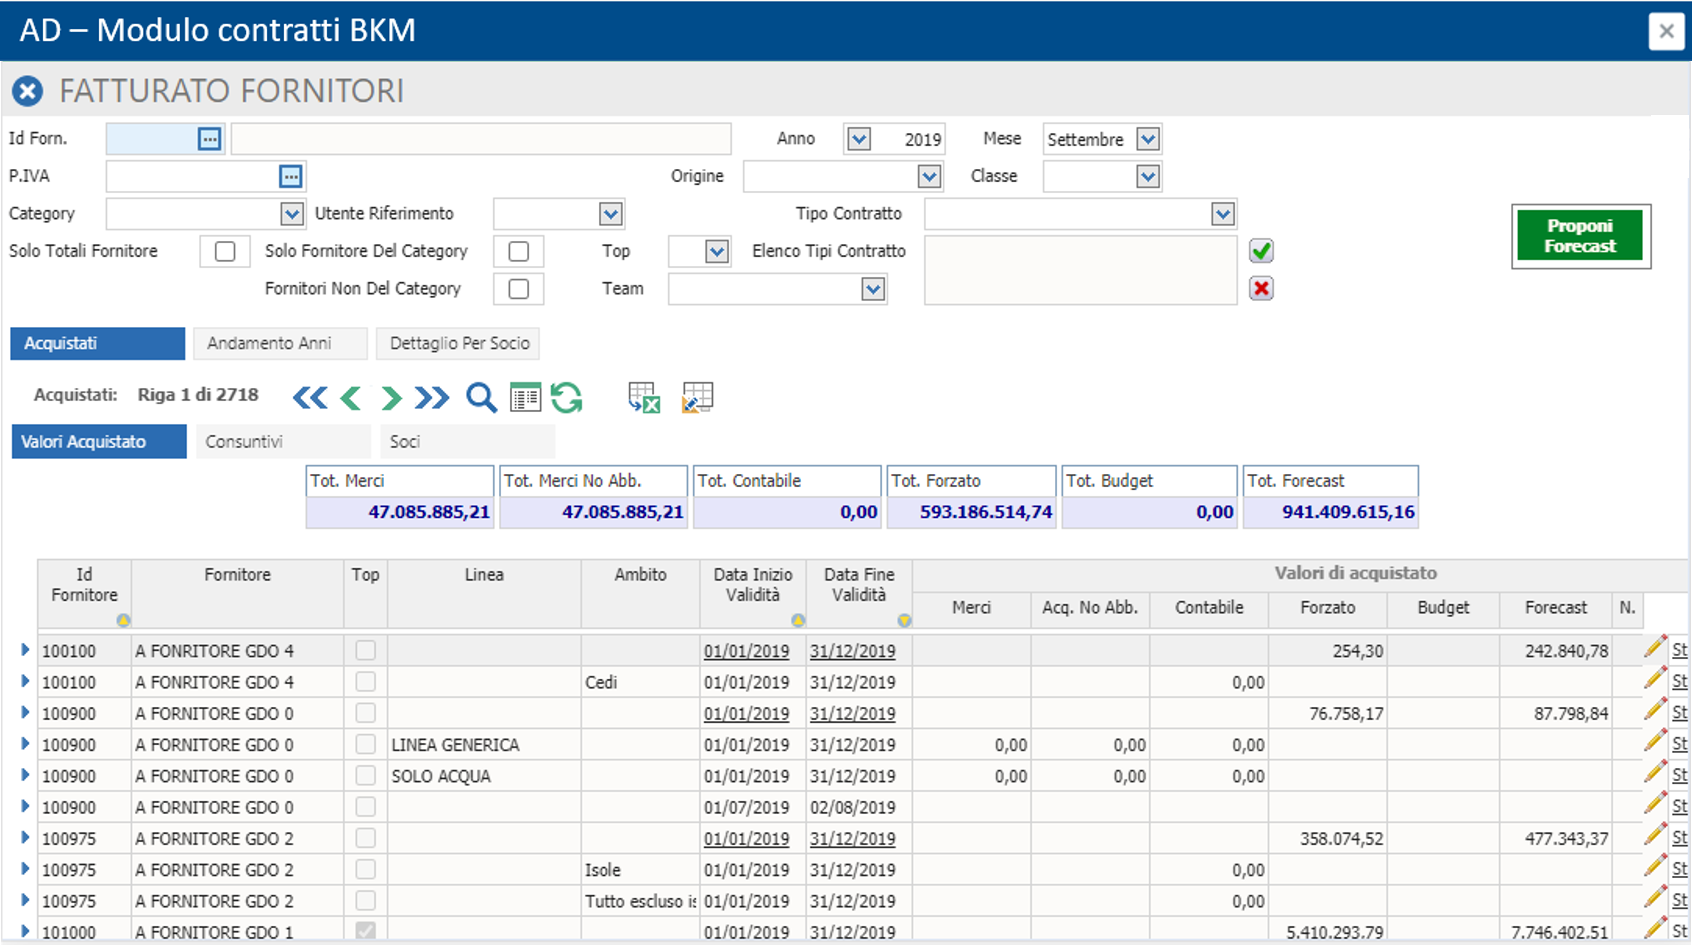Toggle Top checkbox in Isole row

click(x=365, y=869)
